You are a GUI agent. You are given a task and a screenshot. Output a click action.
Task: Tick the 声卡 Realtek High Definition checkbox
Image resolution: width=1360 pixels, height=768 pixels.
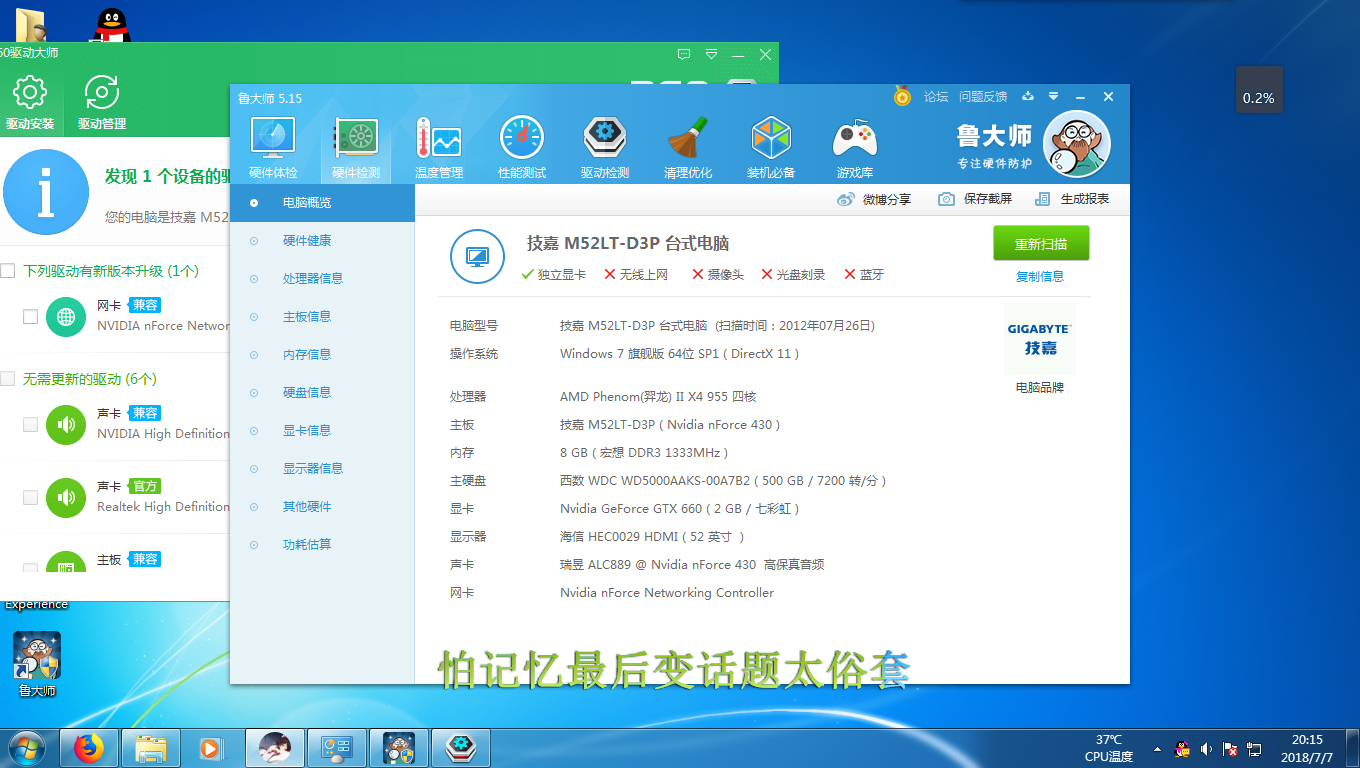[x=30, y=497]
